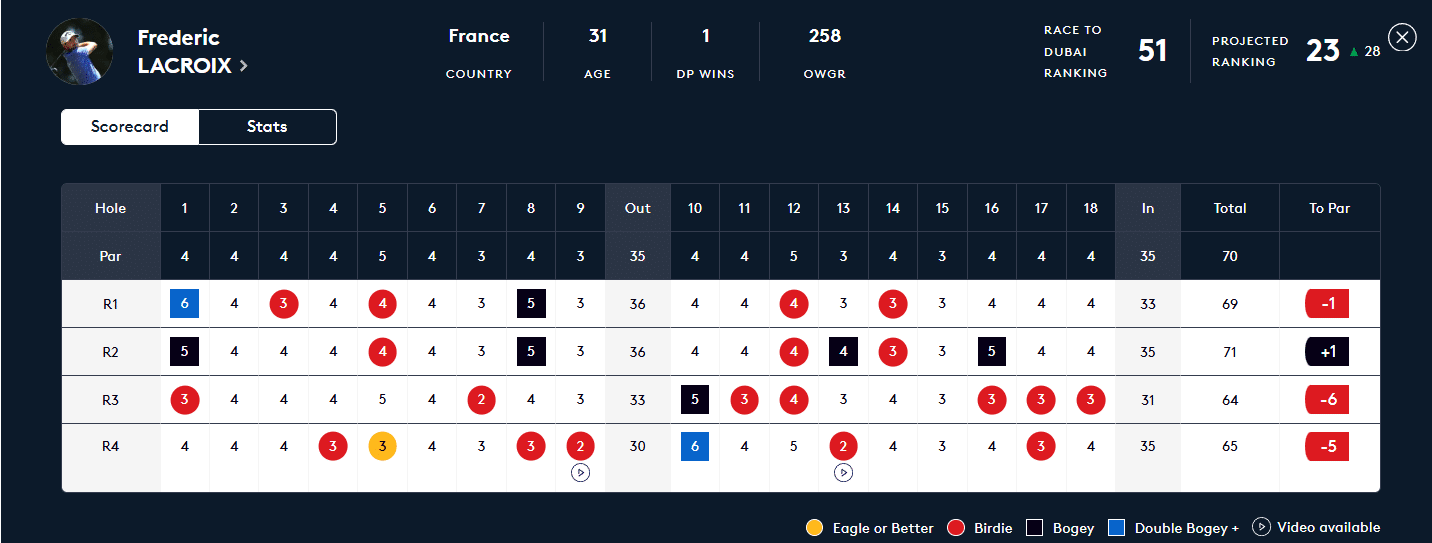Click the R4 hole 5 eagle marker
Image resolution: width=1432 pixels, height=543 pixels.
pyautogui.click(x=382, y=447)
